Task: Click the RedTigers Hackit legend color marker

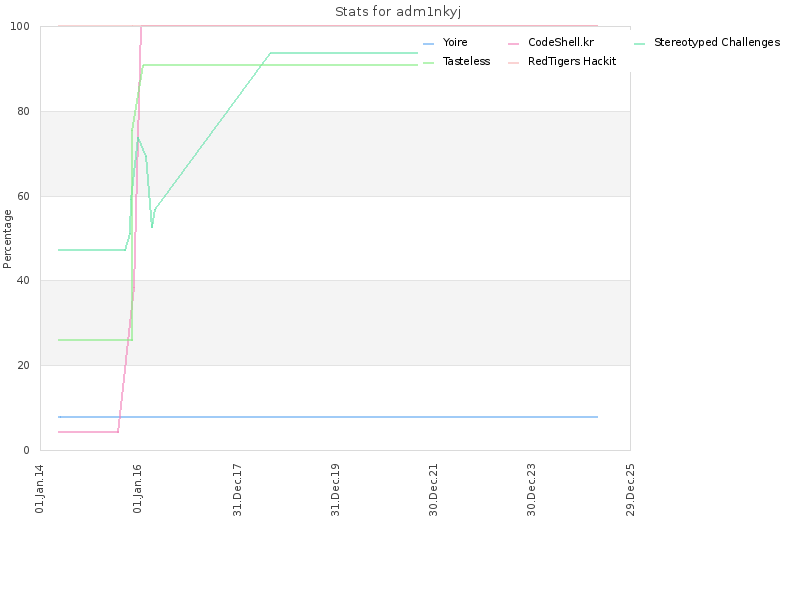Action: (x=513, y=63)
